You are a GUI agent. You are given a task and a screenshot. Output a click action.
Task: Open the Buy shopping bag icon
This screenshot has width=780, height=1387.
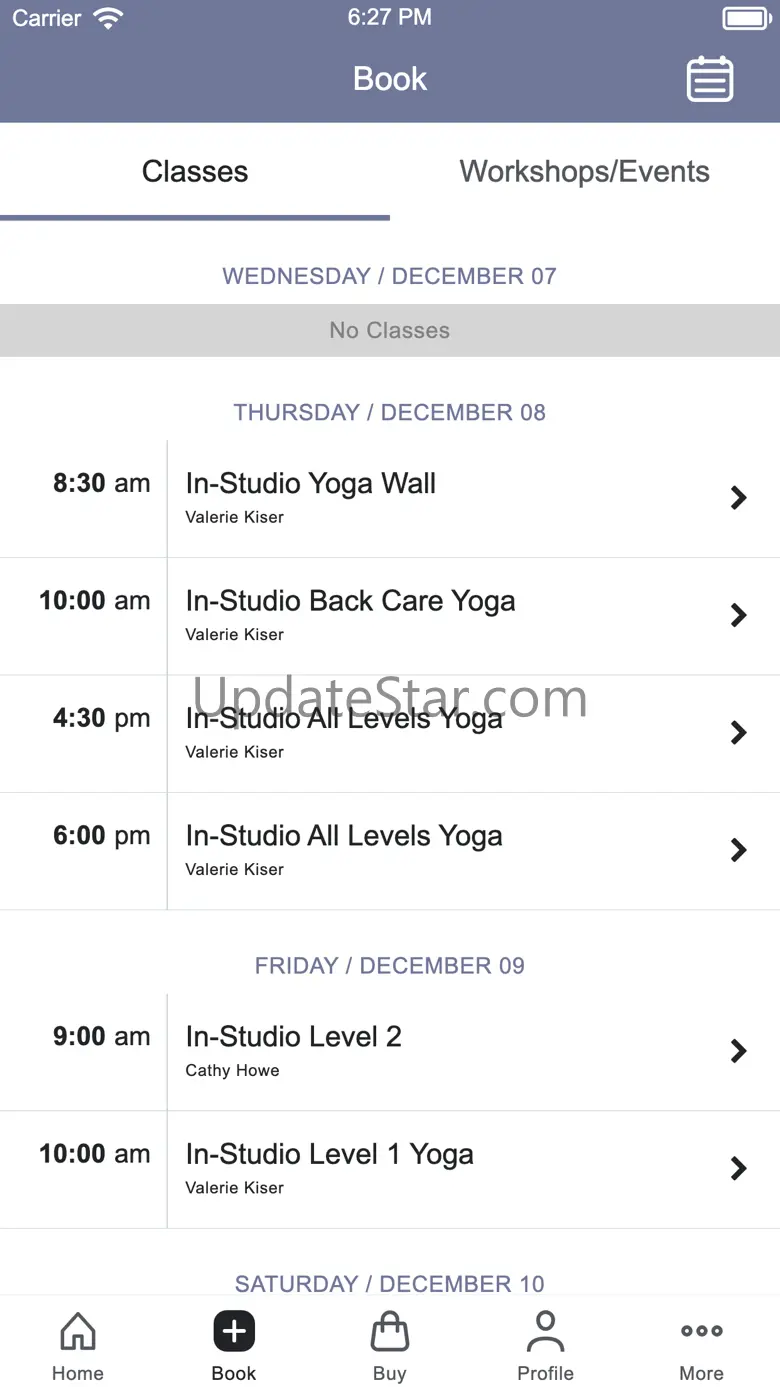(x=390, y=1332)
